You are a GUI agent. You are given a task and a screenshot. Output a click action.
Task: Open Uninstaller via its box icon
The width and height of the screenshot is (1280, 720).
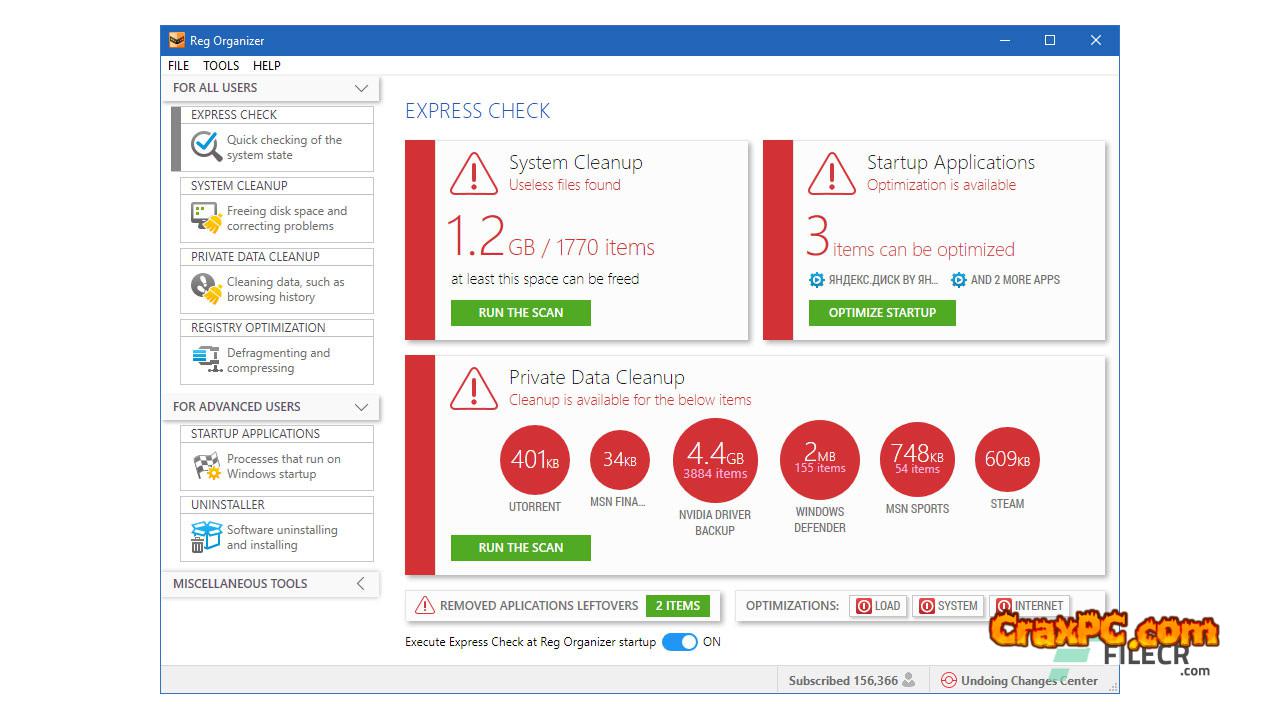(206, 537)
